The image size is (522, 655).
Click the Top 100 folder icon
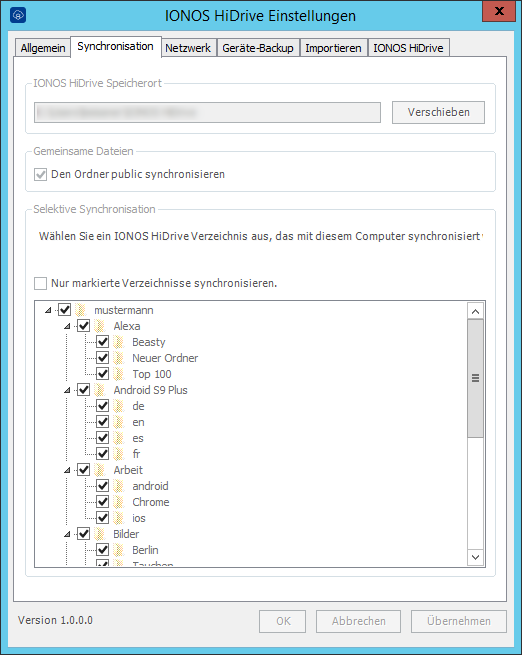coord(119,374)
